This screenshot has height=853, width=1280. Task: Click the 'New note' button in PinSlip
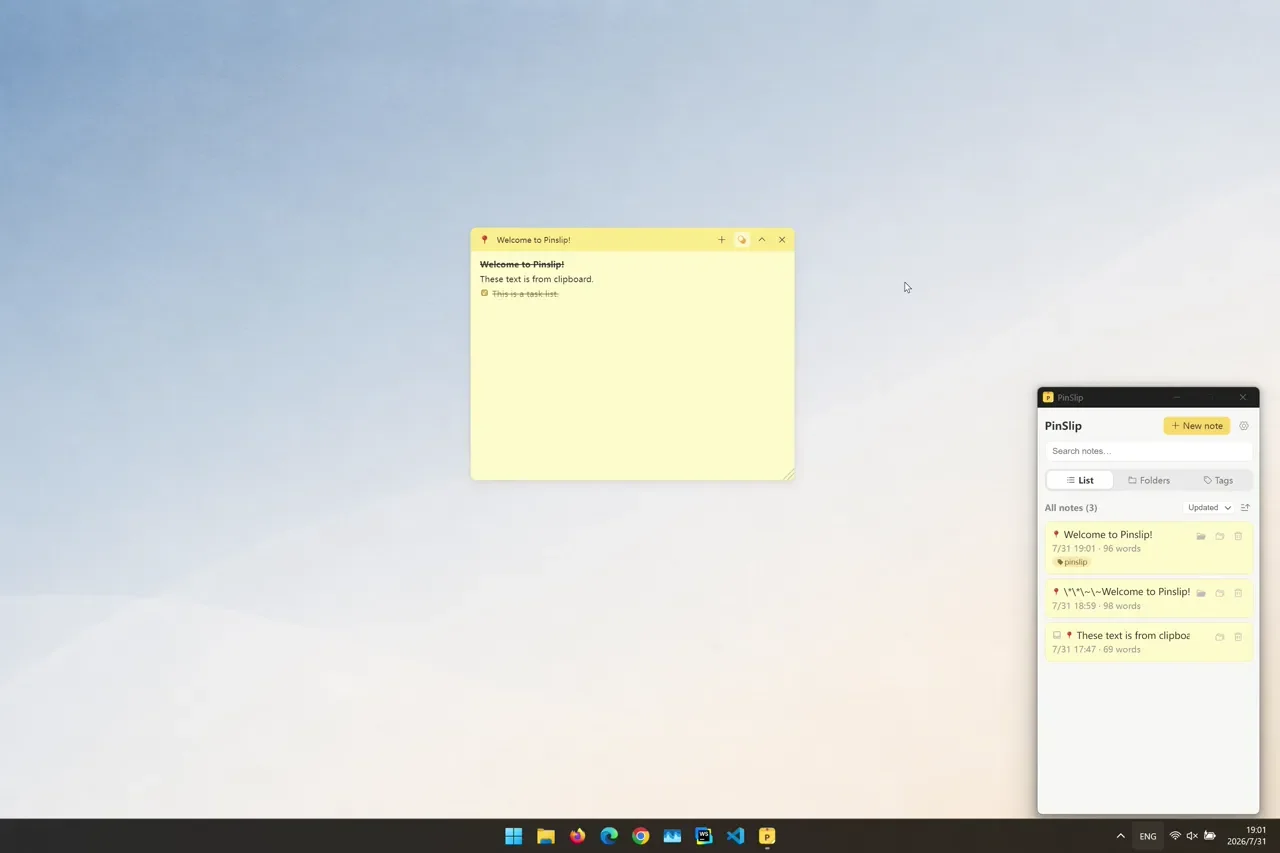click(1197, 426)
